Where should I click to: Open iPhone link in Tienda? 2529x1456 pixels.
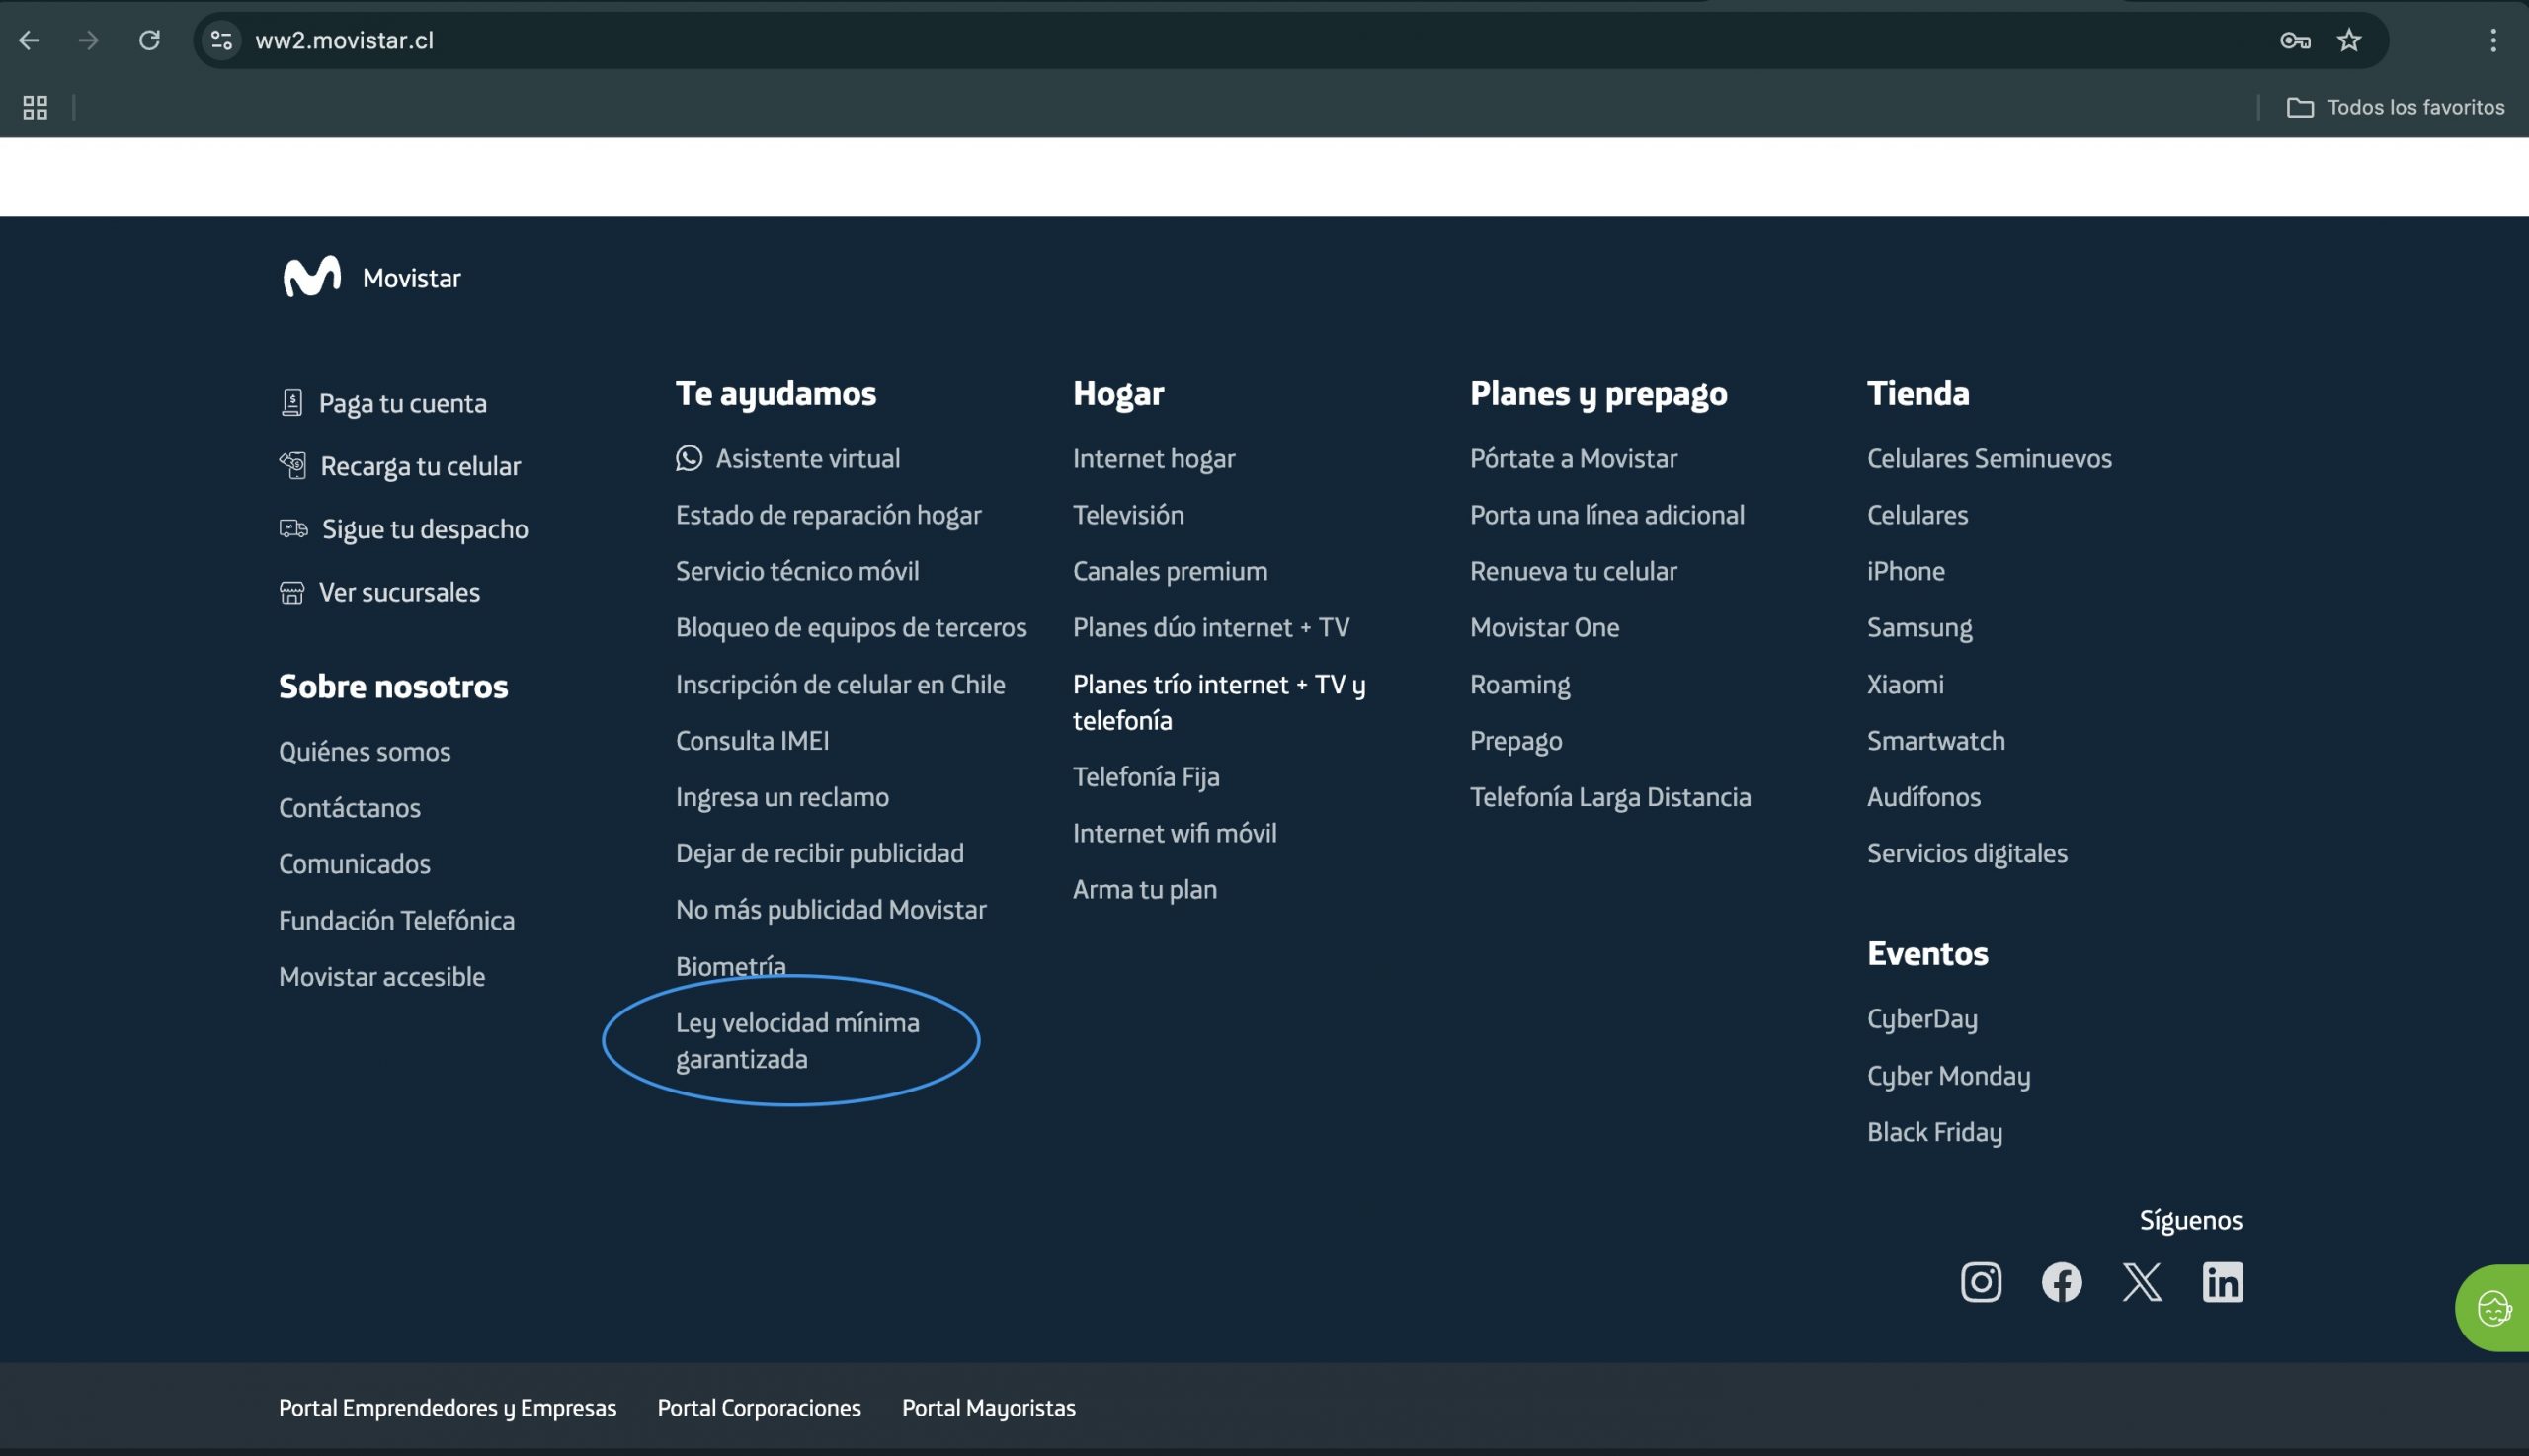(1906, 570)
